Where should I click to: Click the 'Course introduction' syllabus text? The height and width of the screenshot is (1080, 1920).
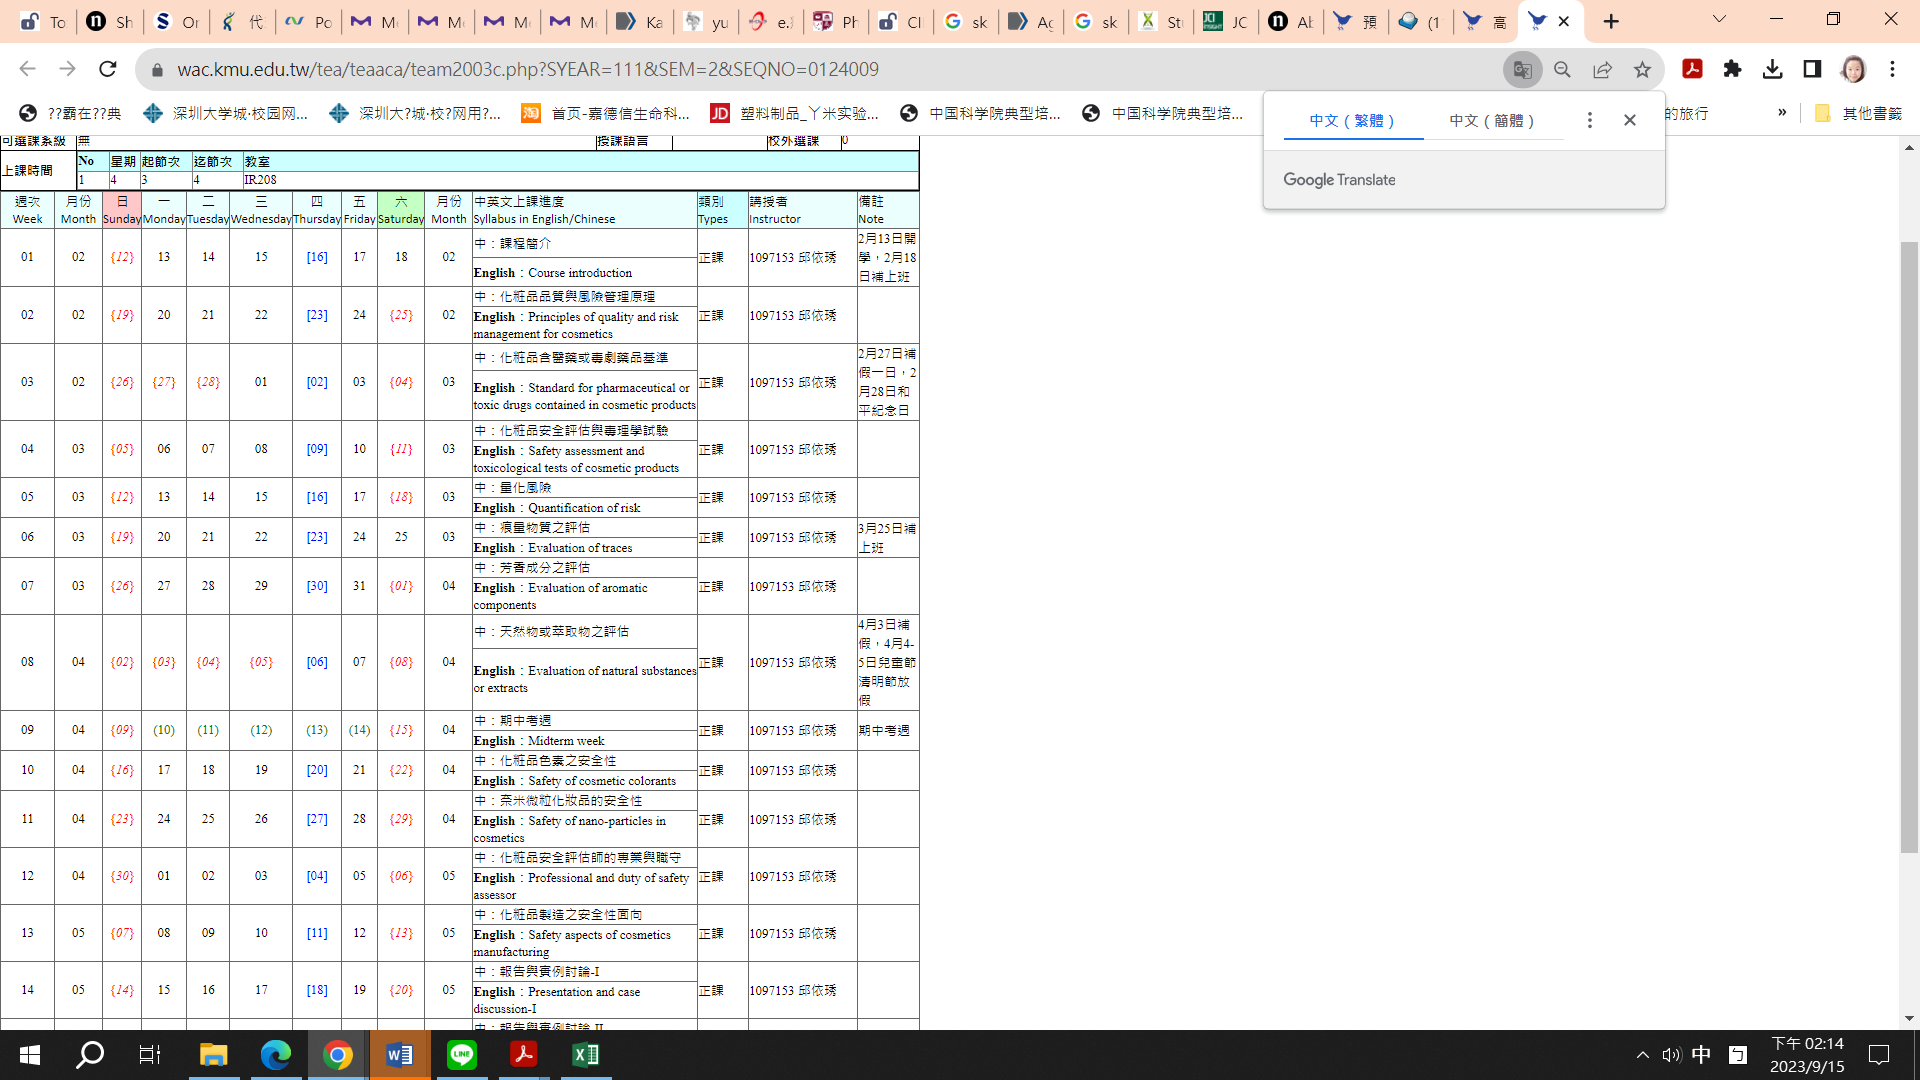(579, 273)
